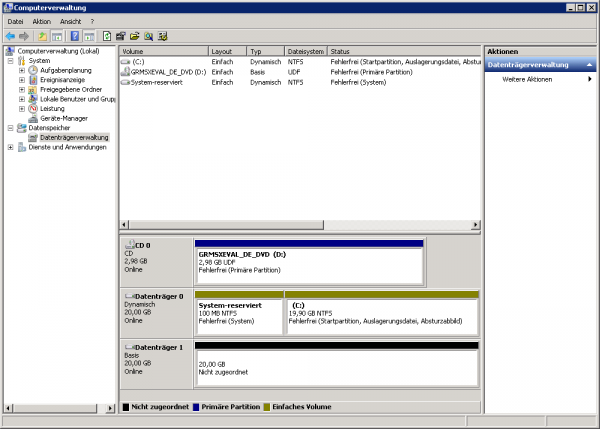Click the up one level folder icon
Image resolution: width=600 pixels, height=429 pixels.
tap(43, 36)
